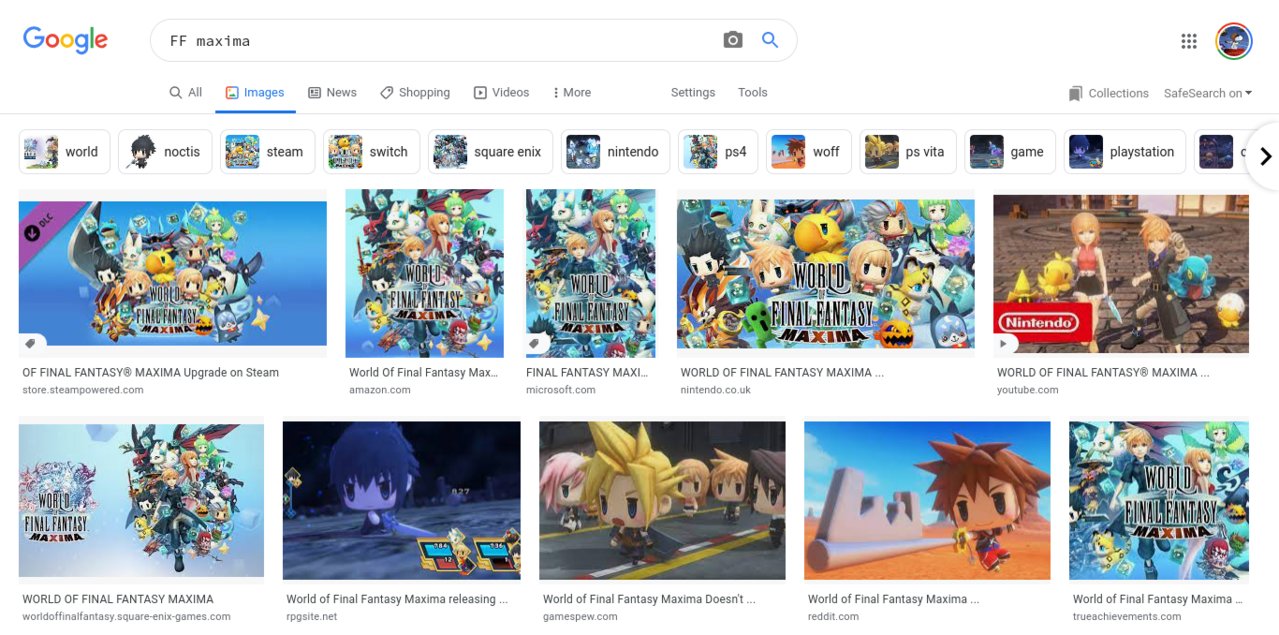Click the store.steampowered.com source text

pyautogui.click(x=83, y=390)
